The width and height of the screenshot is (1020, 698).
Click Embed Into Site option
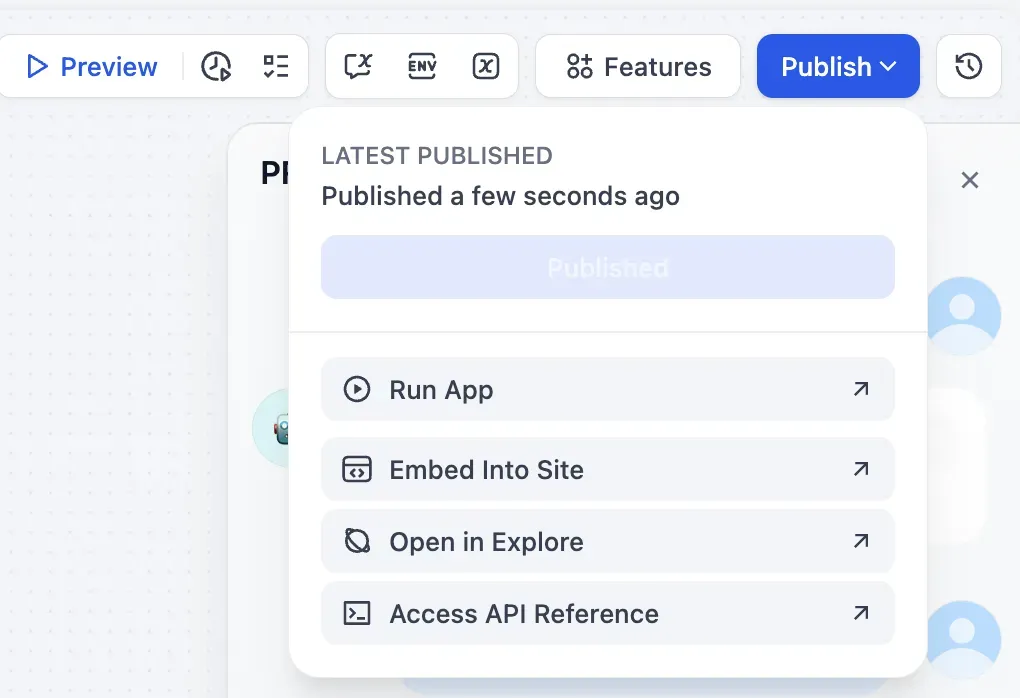pyautogui.click(x=607, y=469)
